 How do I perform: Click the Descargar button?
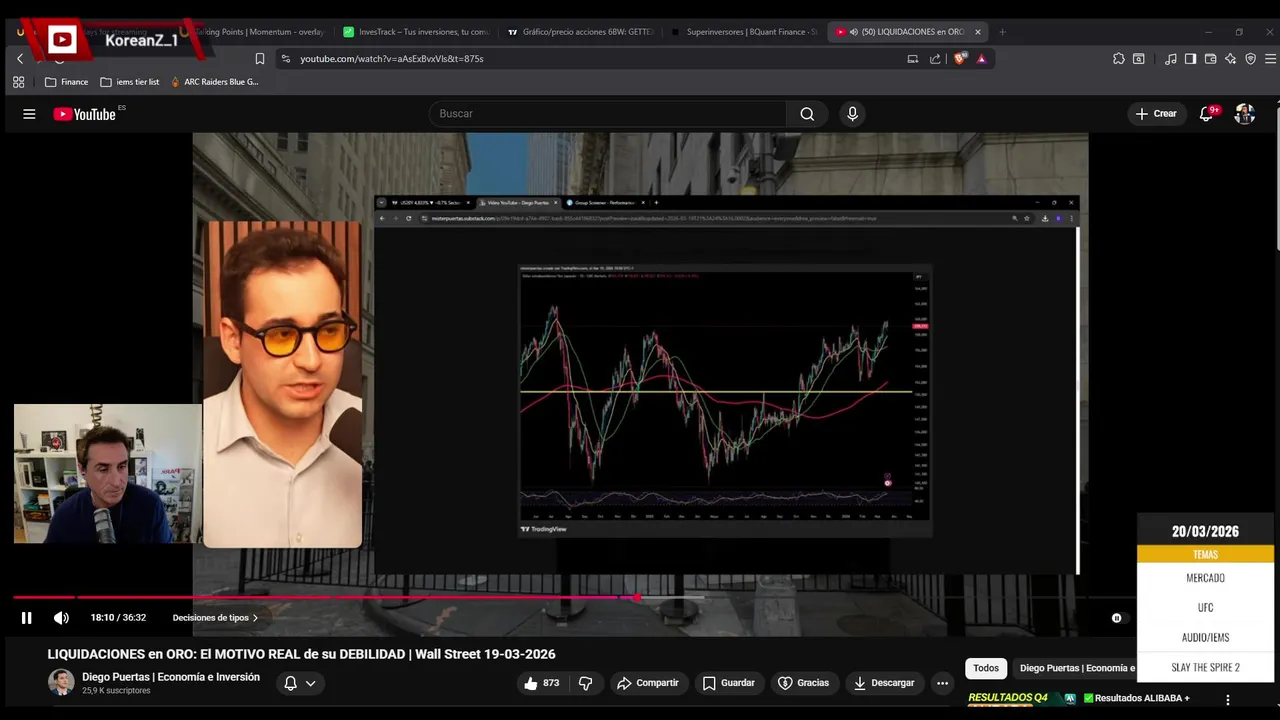tap(883, 683)
